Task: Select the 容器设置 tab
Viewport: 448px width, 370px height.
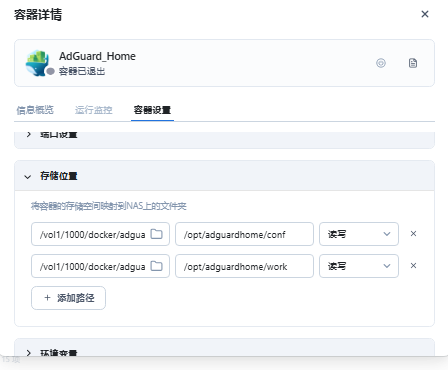Action: [152, 110]
